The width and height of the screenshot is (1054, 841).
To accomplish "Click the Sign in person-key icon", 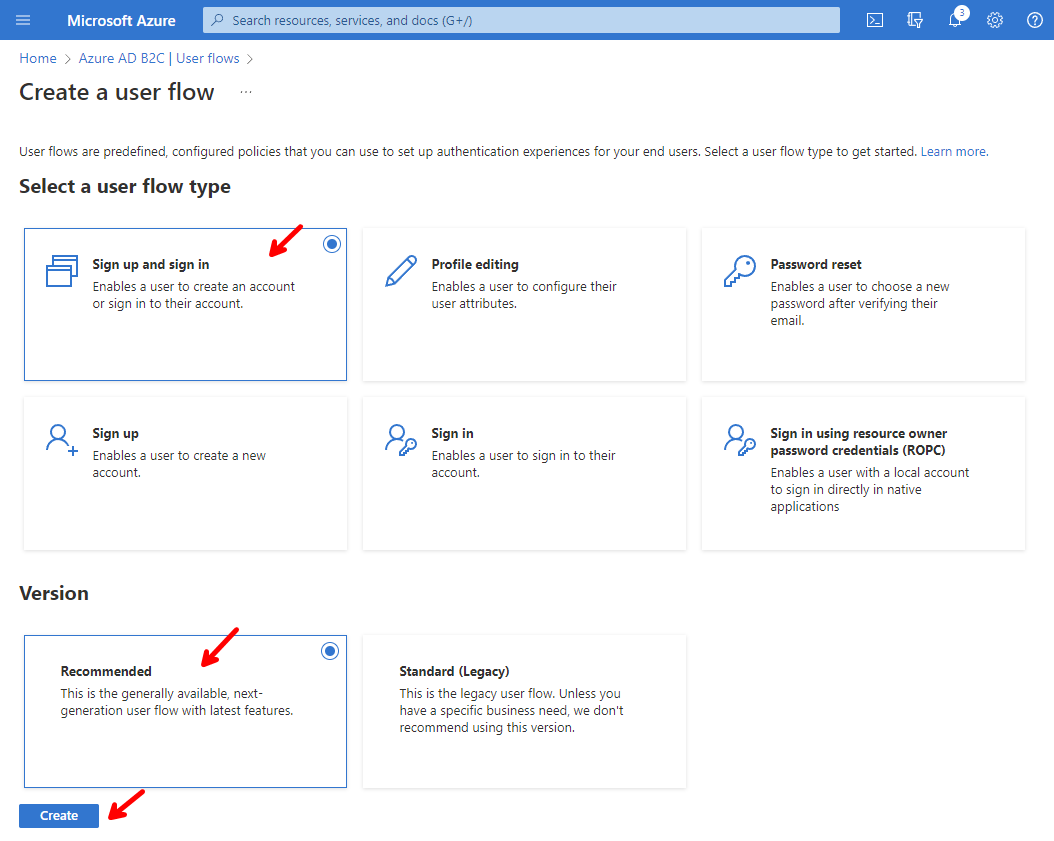I will click(x=401, y=440).
